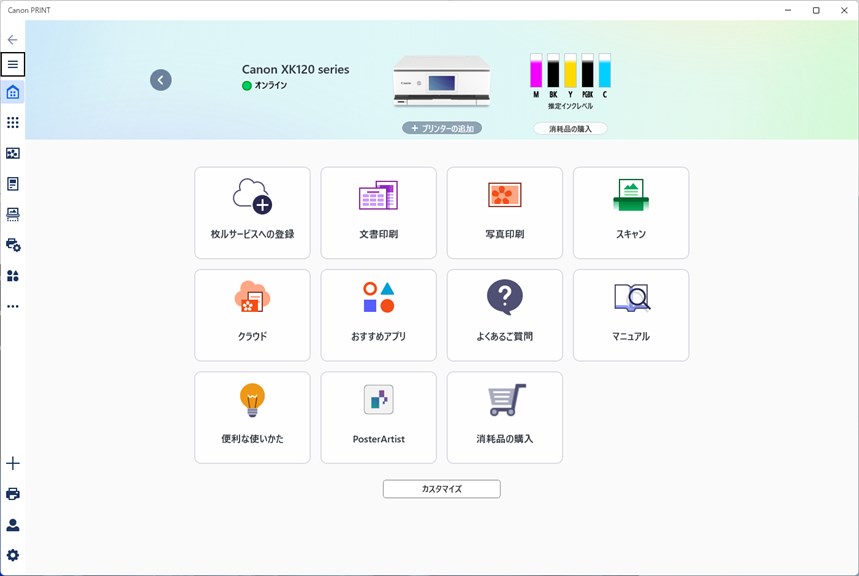Click the PGBK ink level bar
The width and height of the screenshot is (859, 576).
[587, 71]
